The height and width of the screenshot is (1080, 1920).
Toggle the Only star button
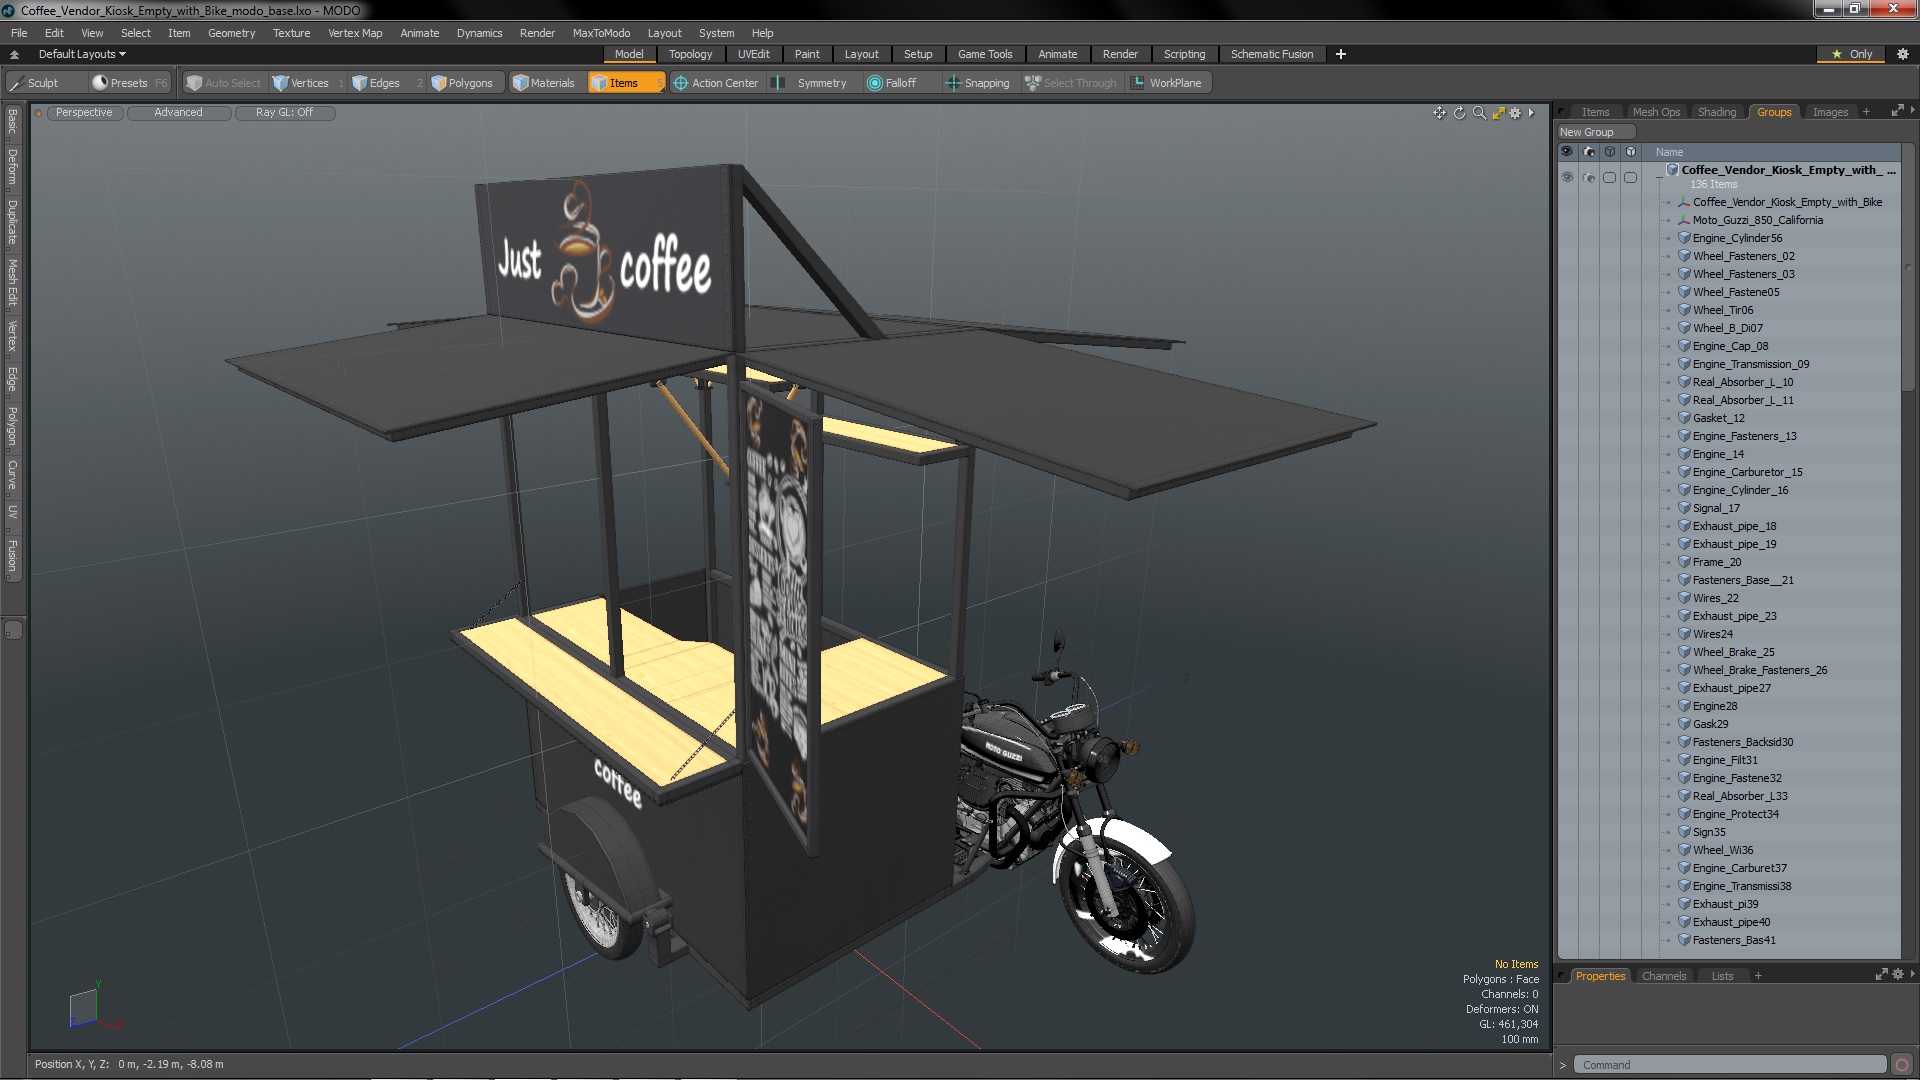click(1852, 55)
